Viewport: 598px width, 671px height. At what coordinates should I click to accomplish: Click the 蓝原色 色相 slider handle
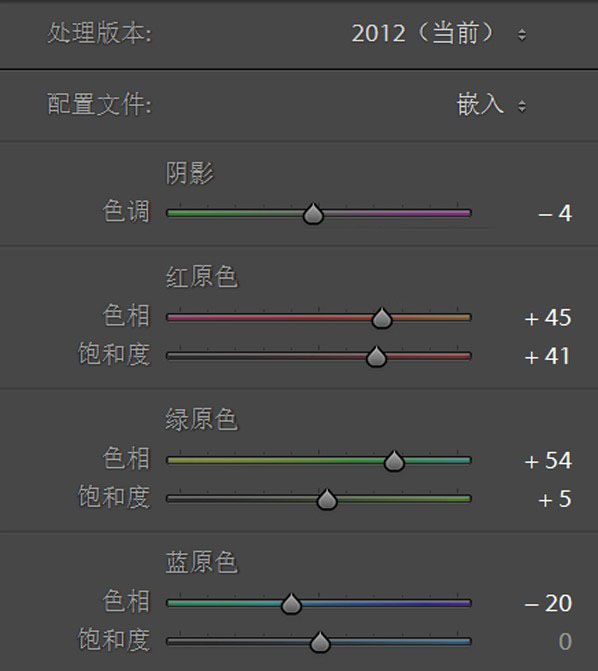(292, 604)
